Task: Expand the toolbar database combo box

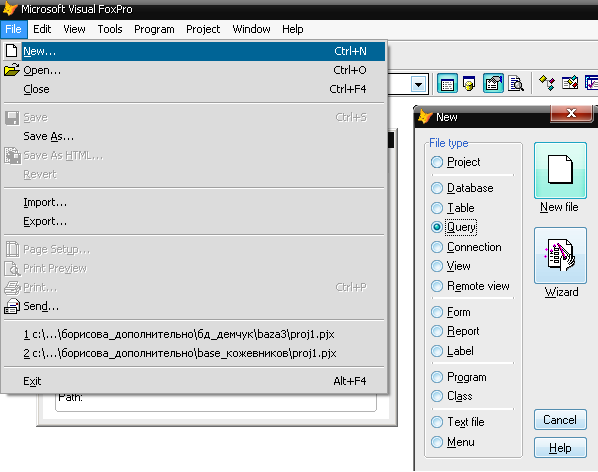Action: coord(418,84)
